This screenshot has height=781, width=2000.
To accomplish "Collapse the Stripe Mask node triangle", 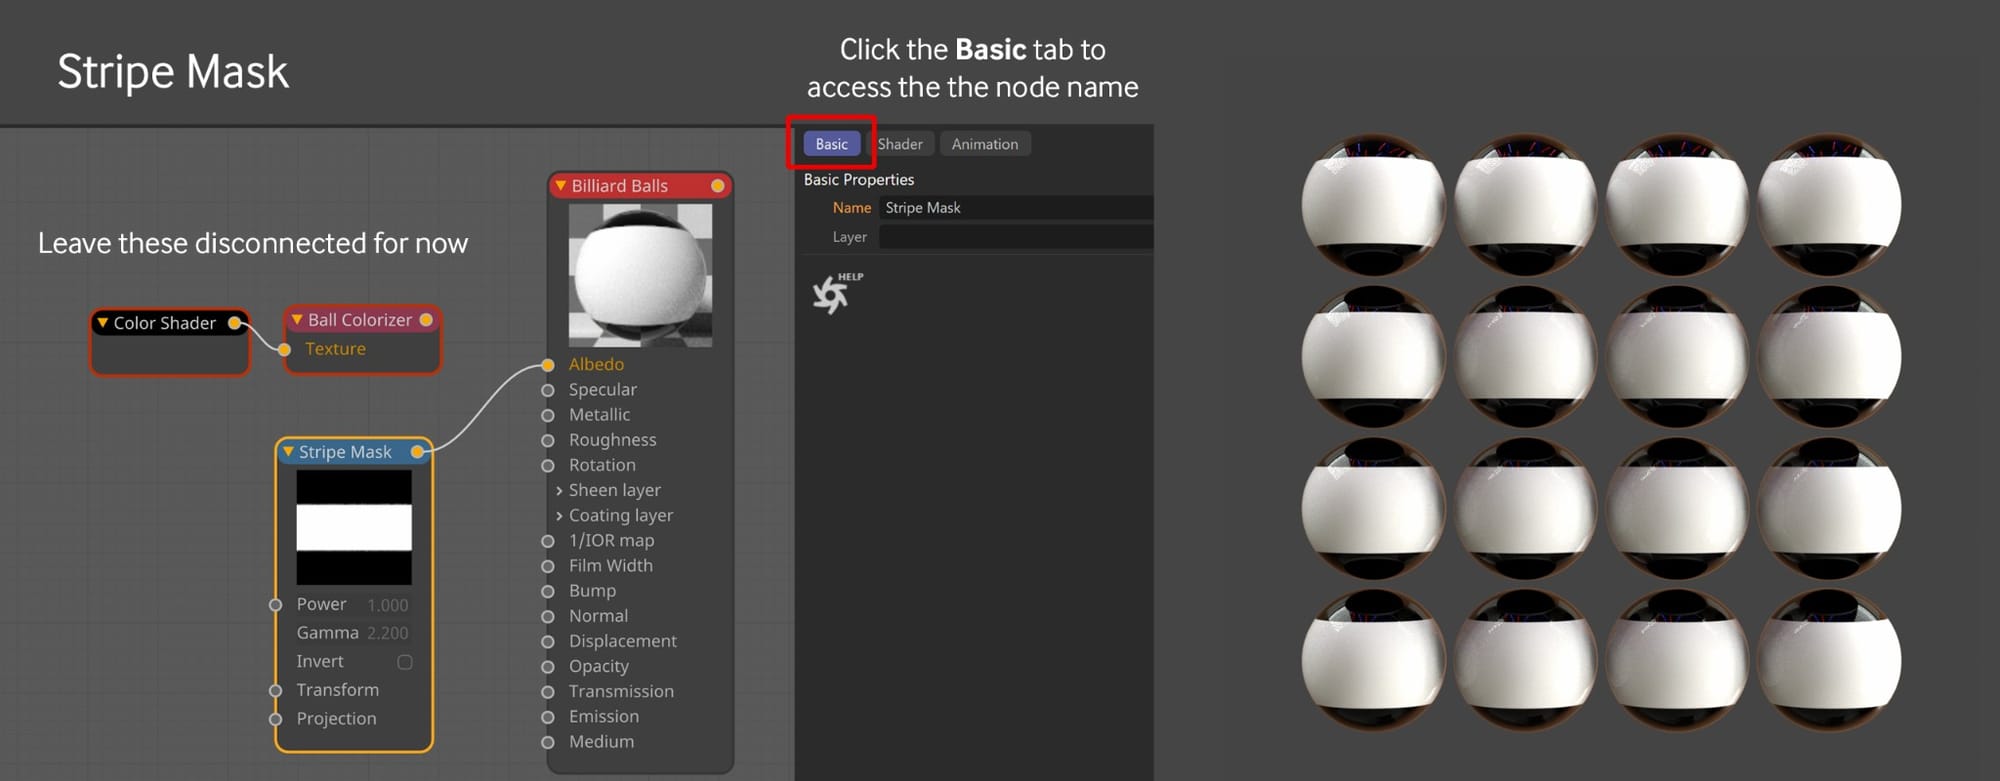I will [288, 452].
